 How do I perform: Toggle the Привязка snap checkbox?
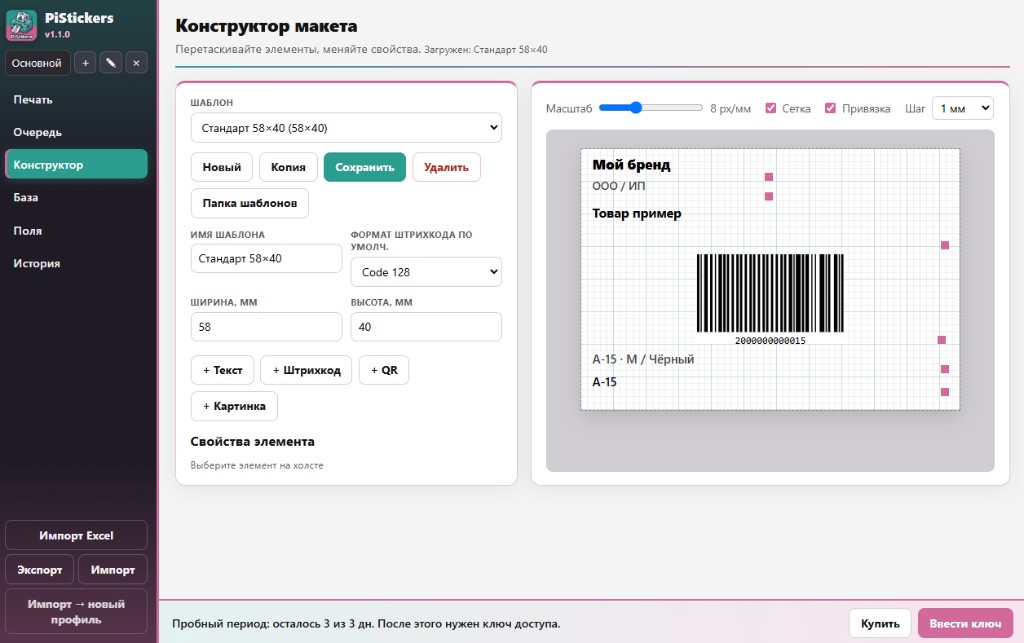pos(830,108)
